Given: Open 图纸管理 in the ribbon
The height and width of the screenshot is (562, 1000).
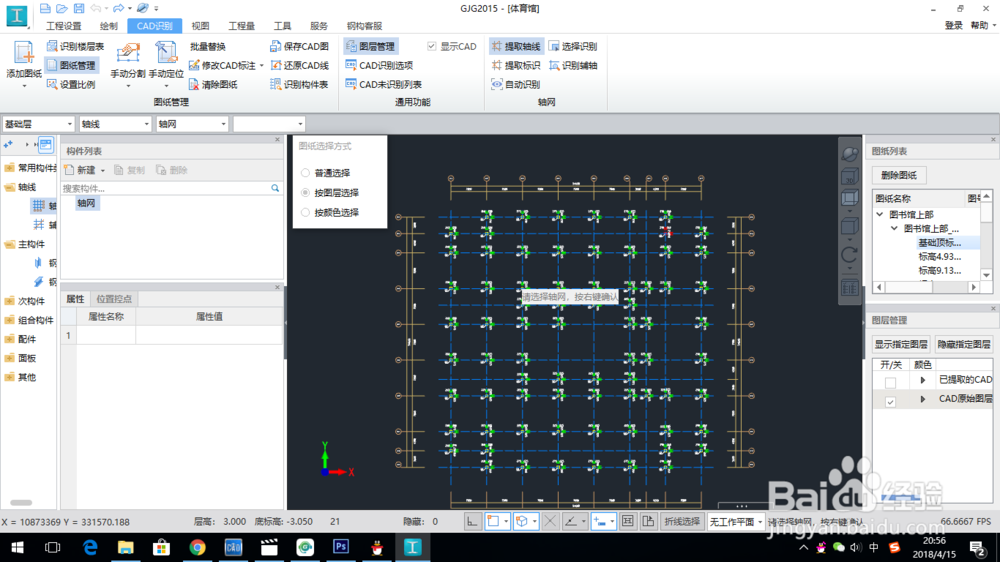Looking at the screenshot, I should click(71, 65).
